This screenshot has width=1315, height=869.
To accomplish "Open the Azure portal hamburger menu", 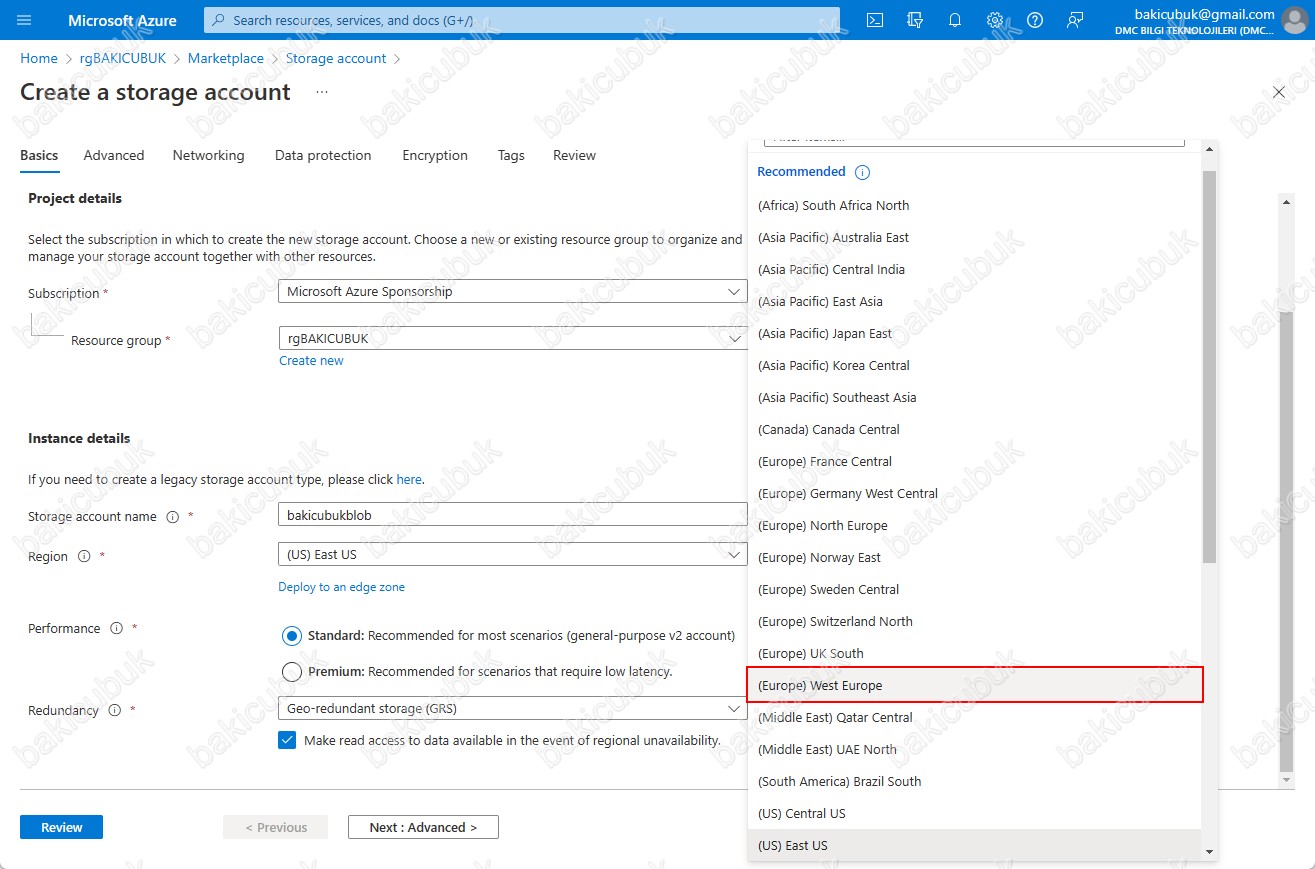I will point(25,20).
